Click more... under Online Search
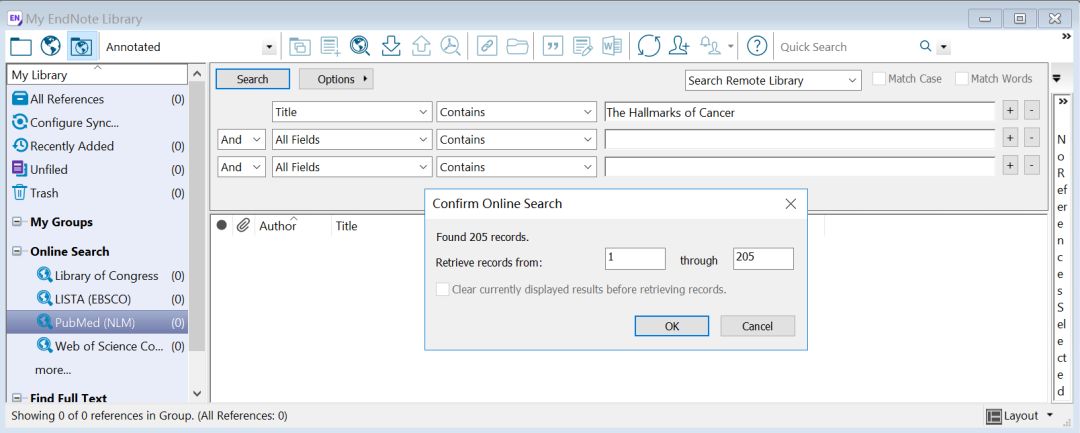This screenshot has height=433, width=1080. click(53, 370)
